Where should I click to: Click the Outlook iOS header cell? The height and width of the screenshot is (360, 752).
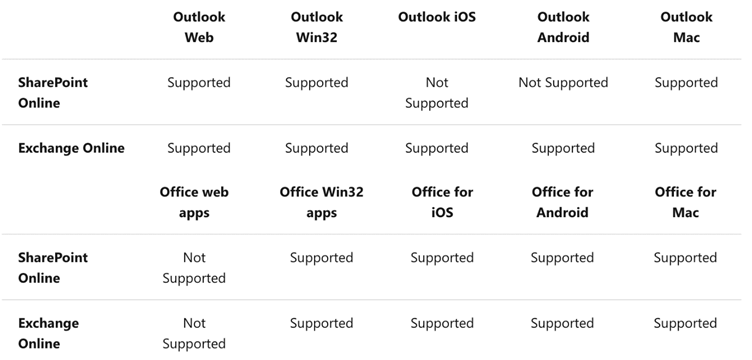[437, 17]
